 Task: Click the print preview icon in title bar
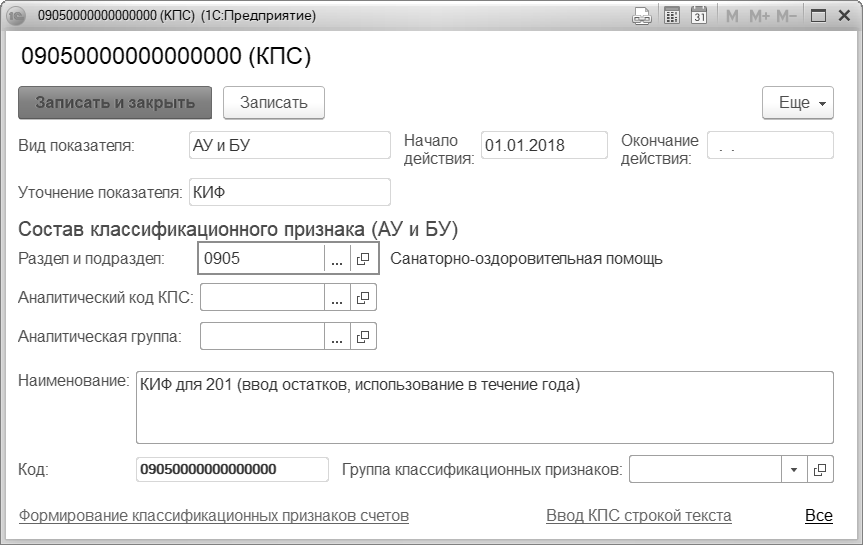click(642, 16)
